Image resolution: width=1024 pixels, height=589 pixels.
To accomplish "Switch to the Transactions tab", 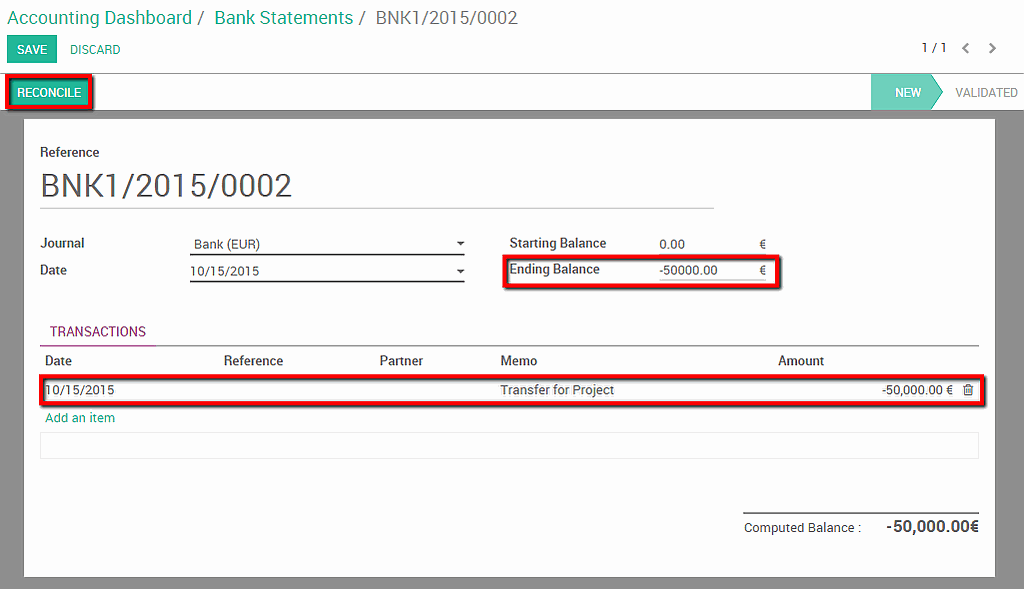I will pyautogui.click(x=98, y=332).
